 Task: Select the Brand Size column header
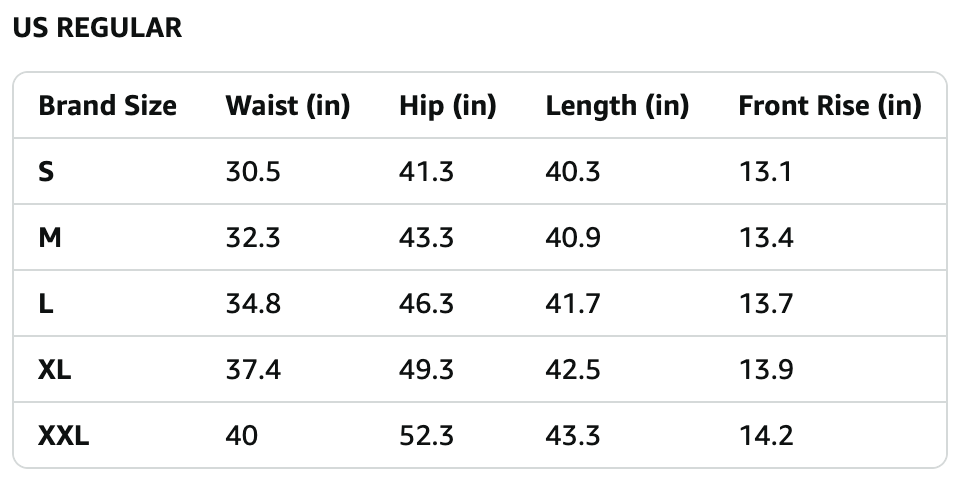(x=107, y=106)
